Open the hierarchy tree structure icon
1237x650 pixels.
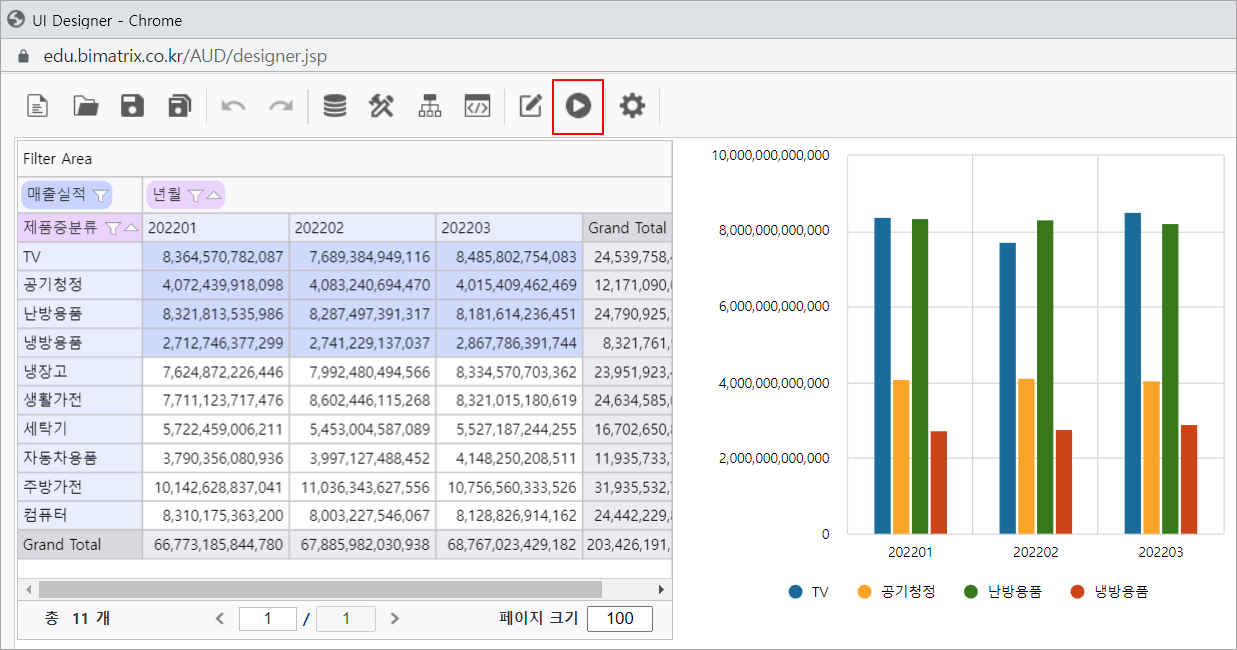tap(429, 106)
